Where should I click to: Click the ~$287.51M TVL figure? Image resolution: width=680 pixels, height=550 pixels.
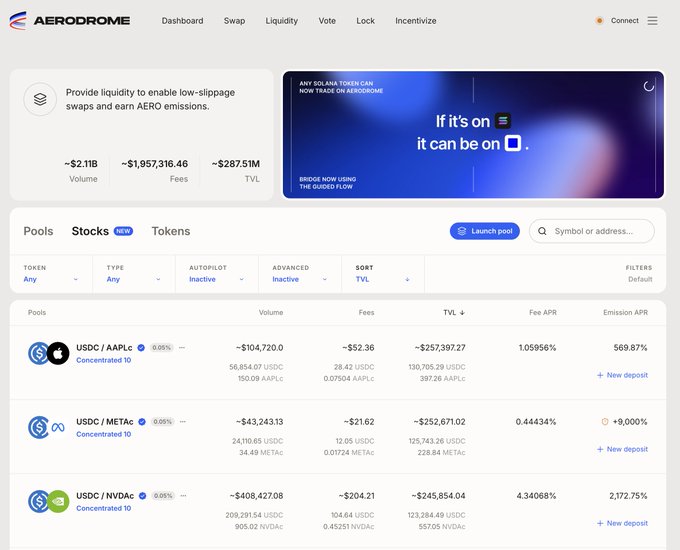point(235,164)
